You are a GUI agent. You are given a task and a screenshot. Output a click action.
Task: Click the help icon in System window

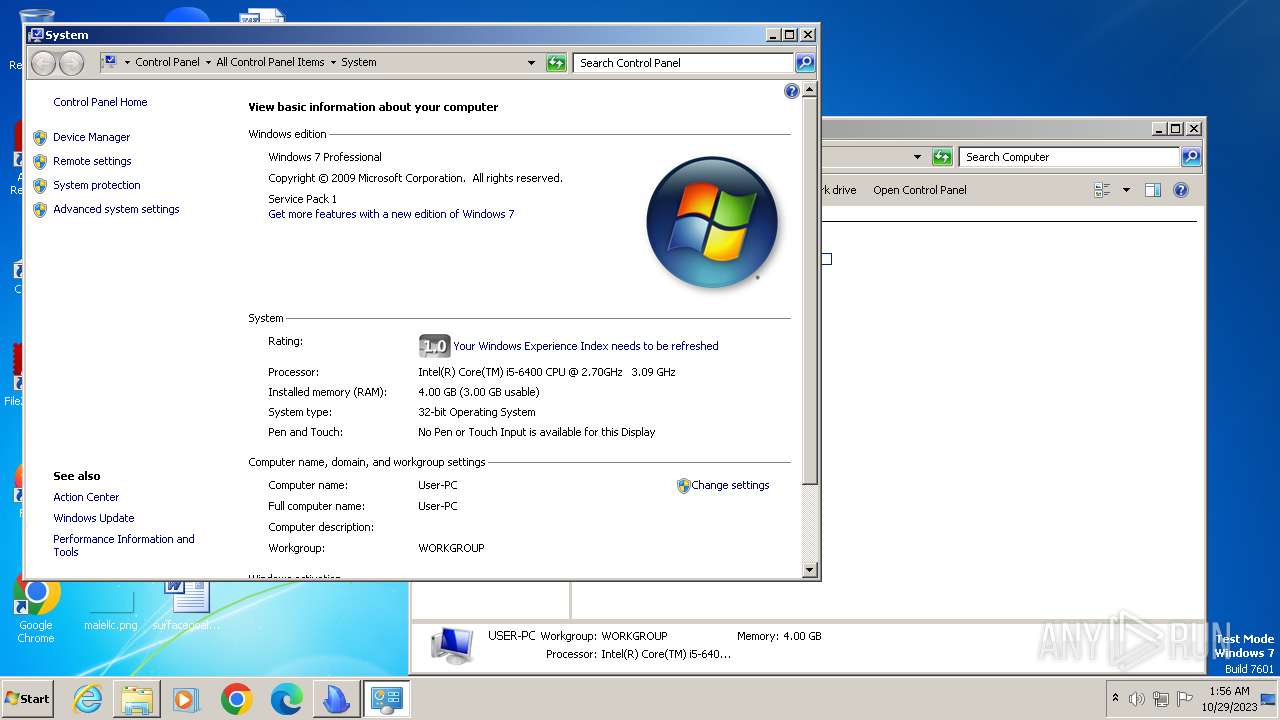[x=791, y=91]
